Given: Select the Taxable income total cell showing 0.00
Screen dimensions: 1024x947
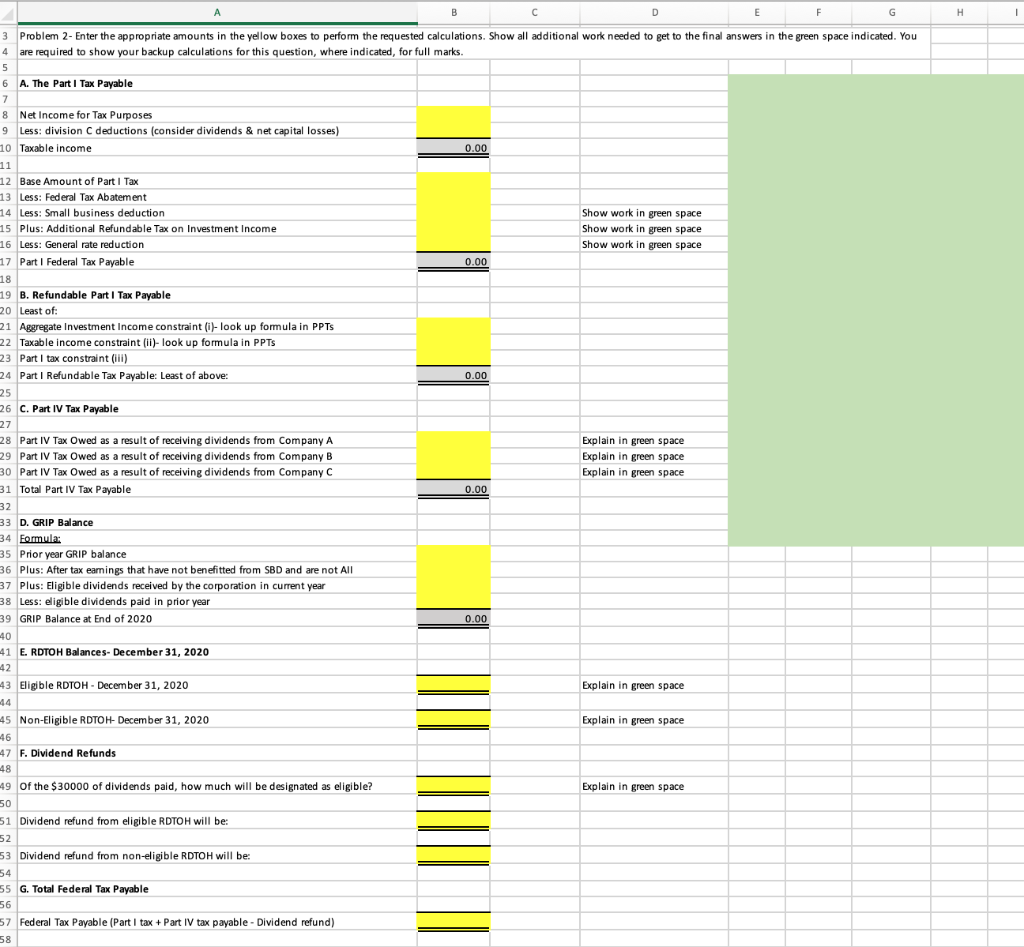Looking at the screenshot, I should click(x=453, y=147).
